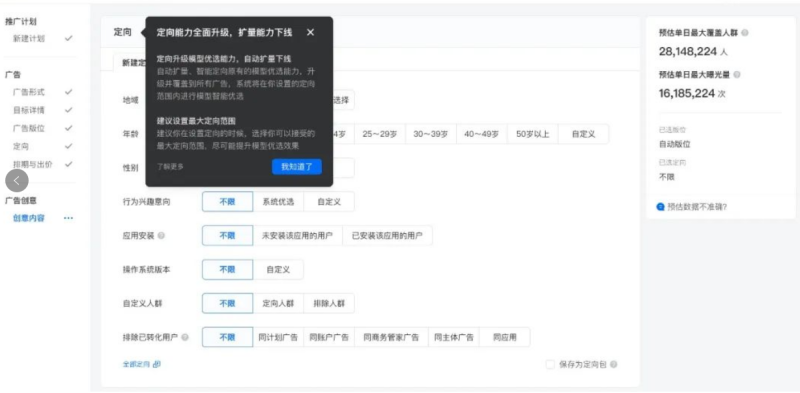Select 不限 for 排除已转化用户
This screenshot has width=800, height=393.
pyautogui.click(x=228, y=337)
